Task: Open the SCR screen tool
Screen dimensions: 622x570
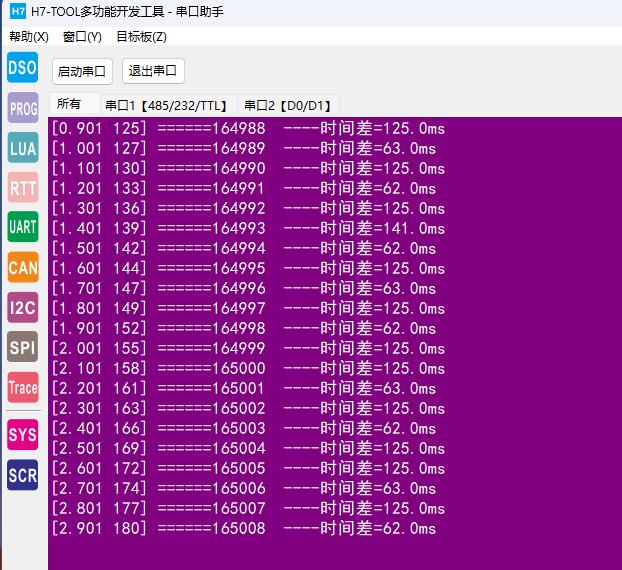Action: point(23,475)
